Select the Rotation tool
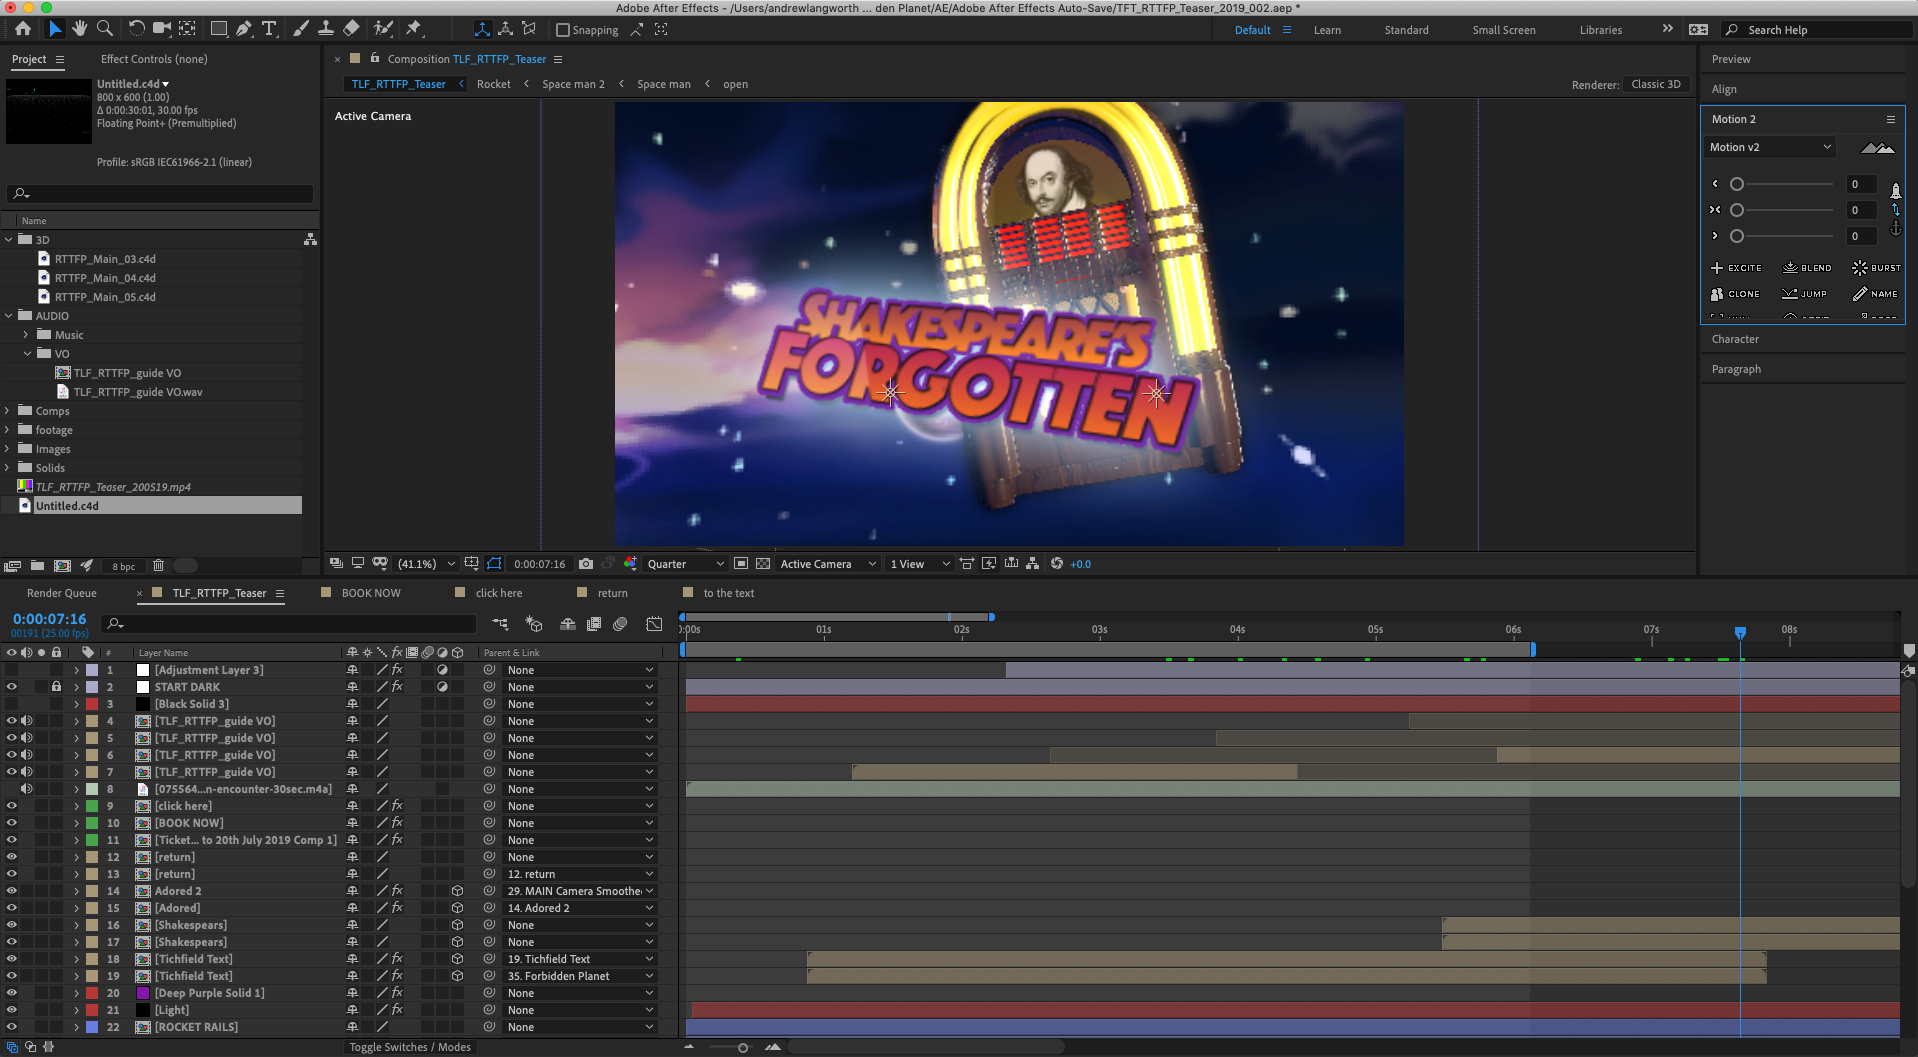The height and width of the screenshot is (1057, 1918). (x=136, y=29)
